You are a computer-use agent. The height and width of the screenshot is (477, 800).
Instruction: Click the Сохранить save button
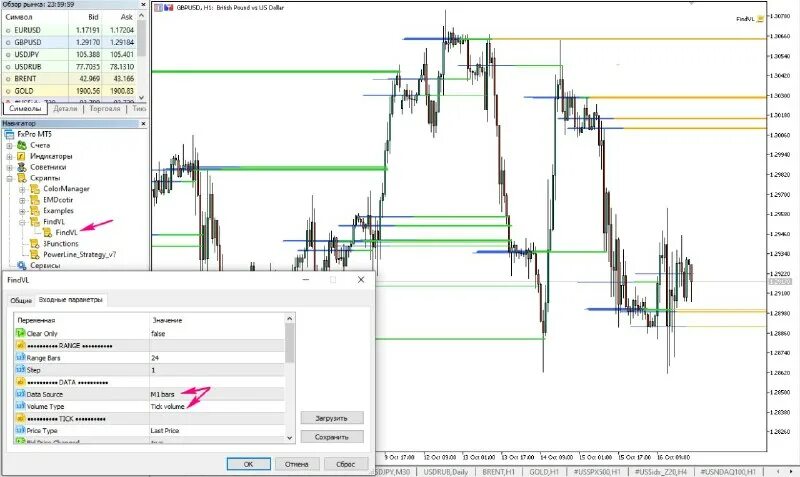pyautogui.click(x=332, y=437)
